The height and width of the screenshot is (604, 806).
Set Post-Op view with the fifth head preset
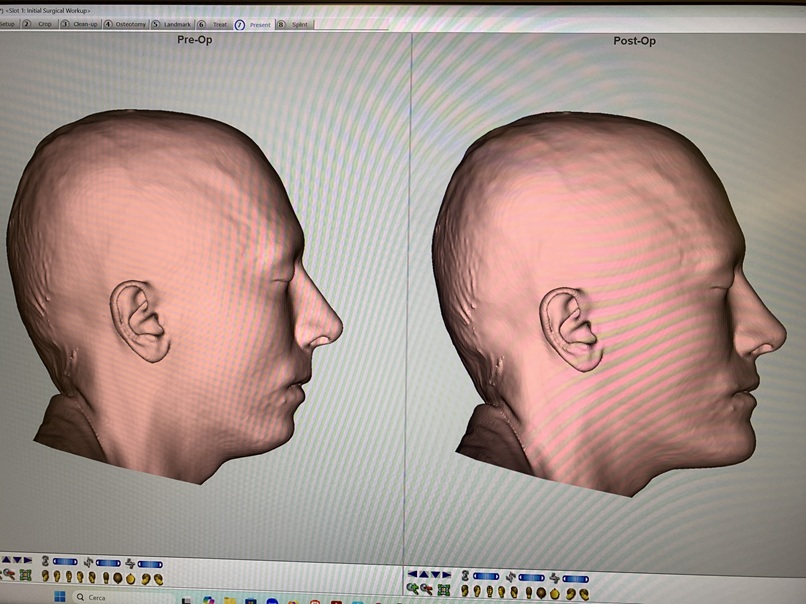pyautogui.click(x=514, y=593)
